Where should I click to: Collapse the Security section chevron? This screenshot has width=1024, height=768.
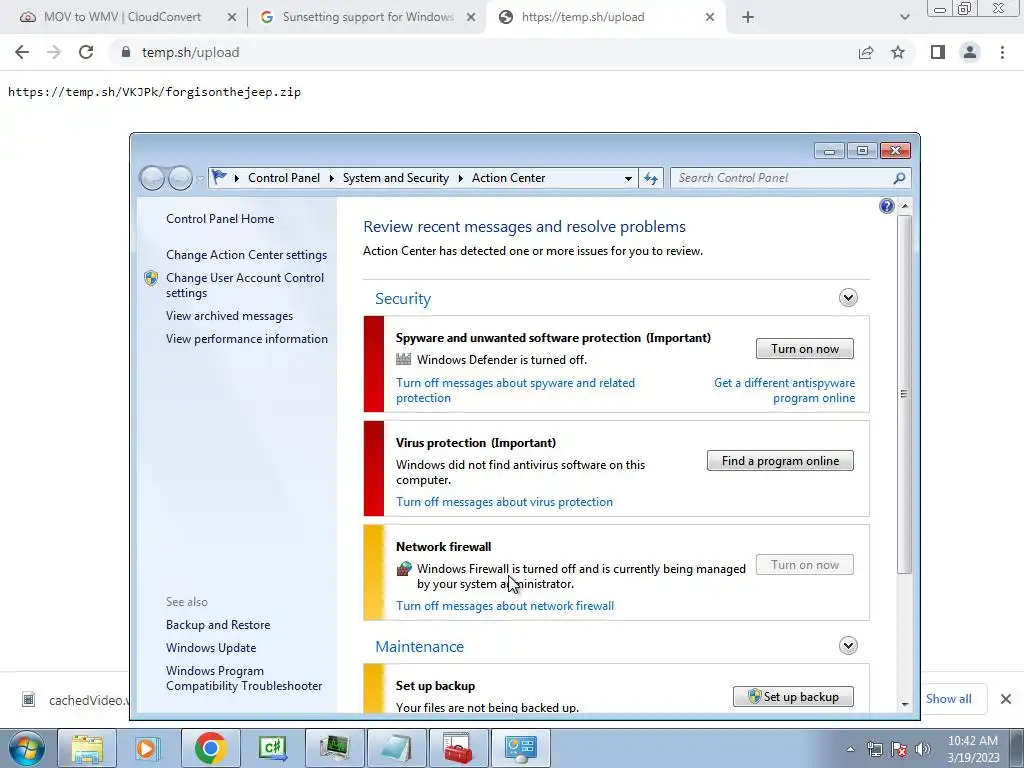[x=848, y=298]
